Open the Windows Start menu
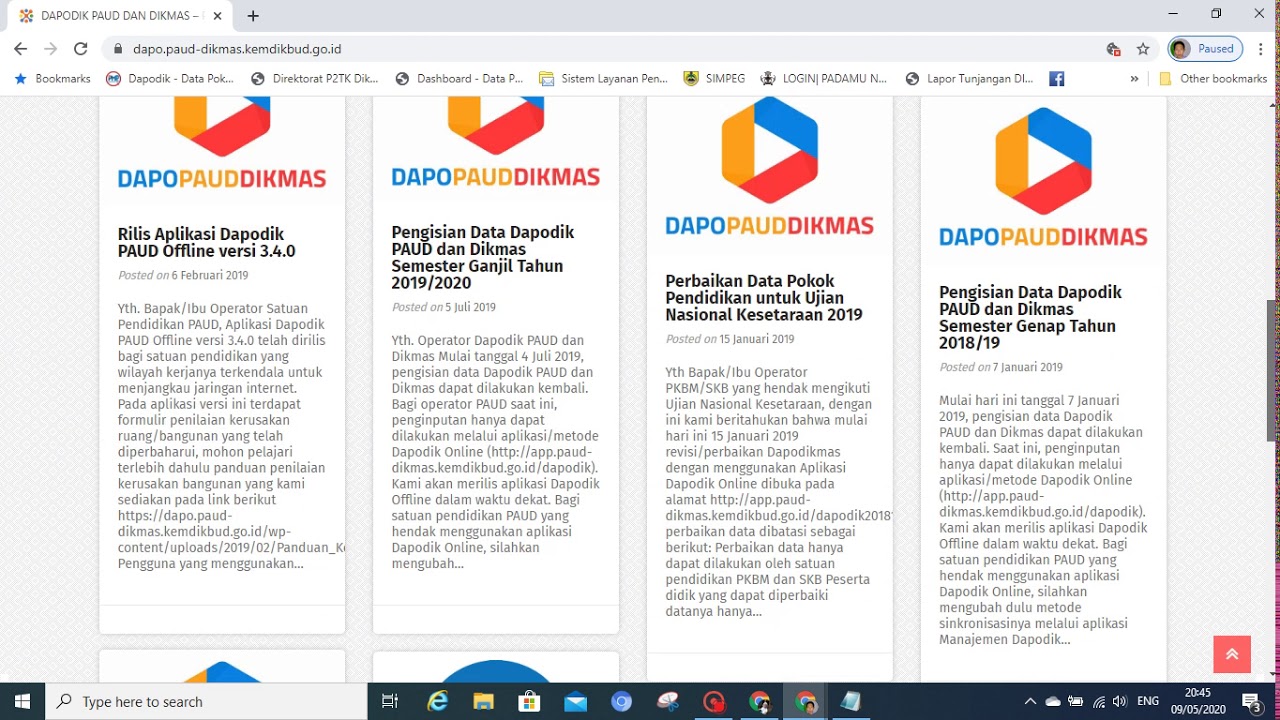Screen dimensions: 1280x720 point(22,701)
